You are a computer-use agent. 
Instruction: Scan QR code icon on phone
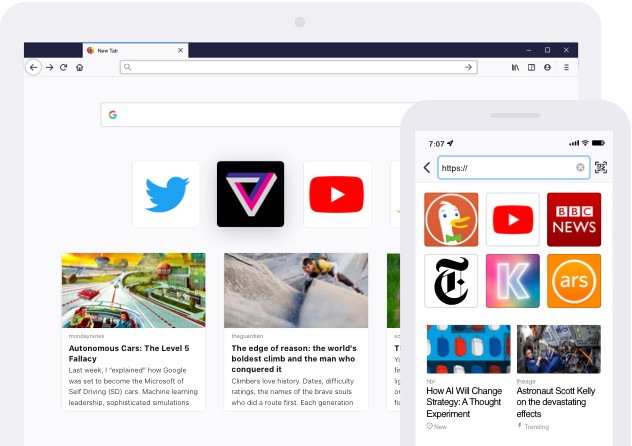[x=601, y=168]
